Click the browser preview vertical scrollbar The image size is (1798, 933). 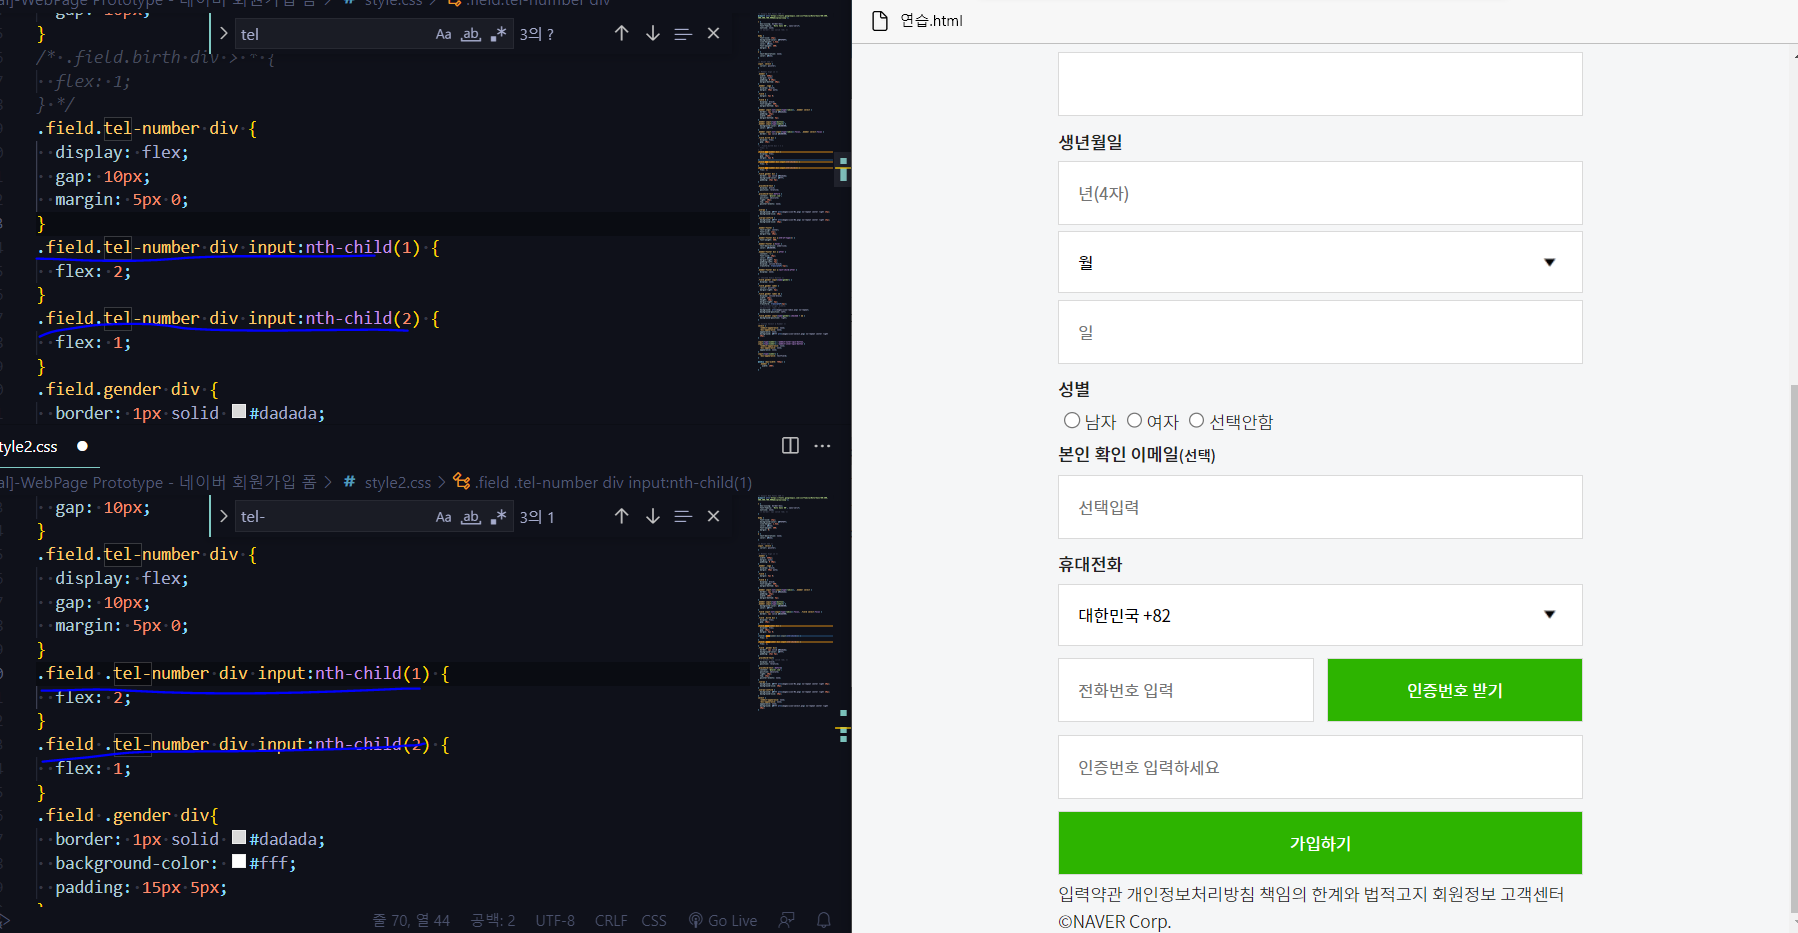1793,650
